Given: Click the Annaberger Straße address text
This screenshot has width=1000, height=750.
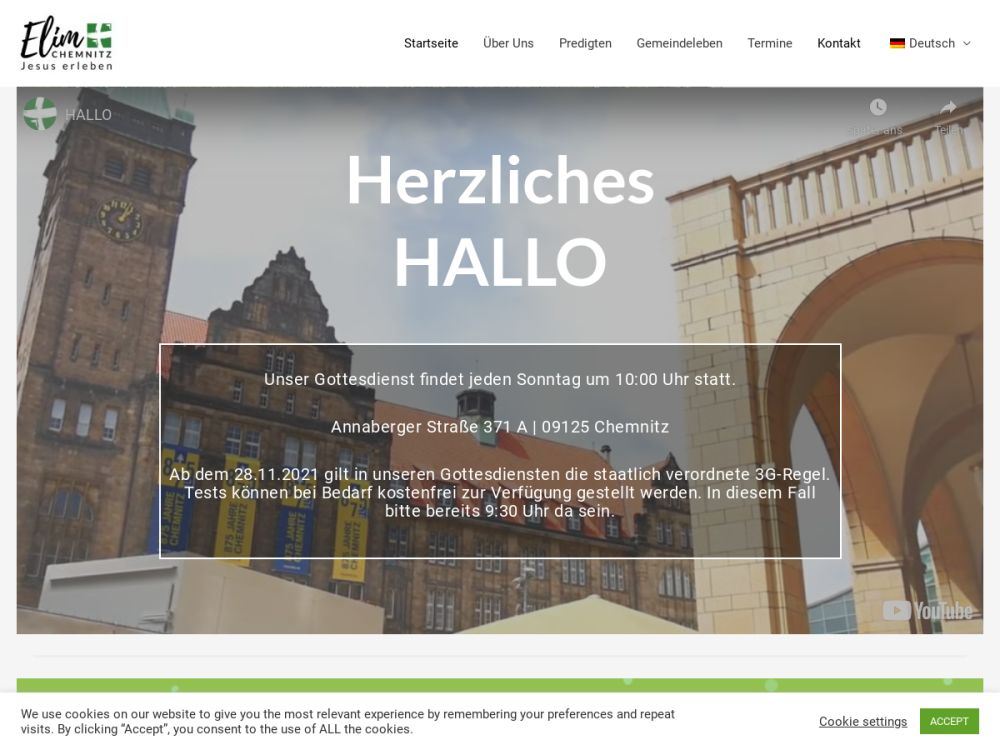Looking at the screenshot, I should (x=500, y=427).
